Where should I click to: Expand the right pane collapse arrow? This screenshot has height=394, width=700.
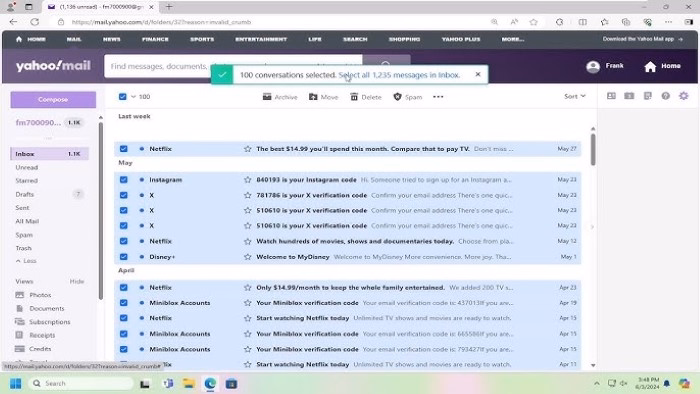pos(592,227)
